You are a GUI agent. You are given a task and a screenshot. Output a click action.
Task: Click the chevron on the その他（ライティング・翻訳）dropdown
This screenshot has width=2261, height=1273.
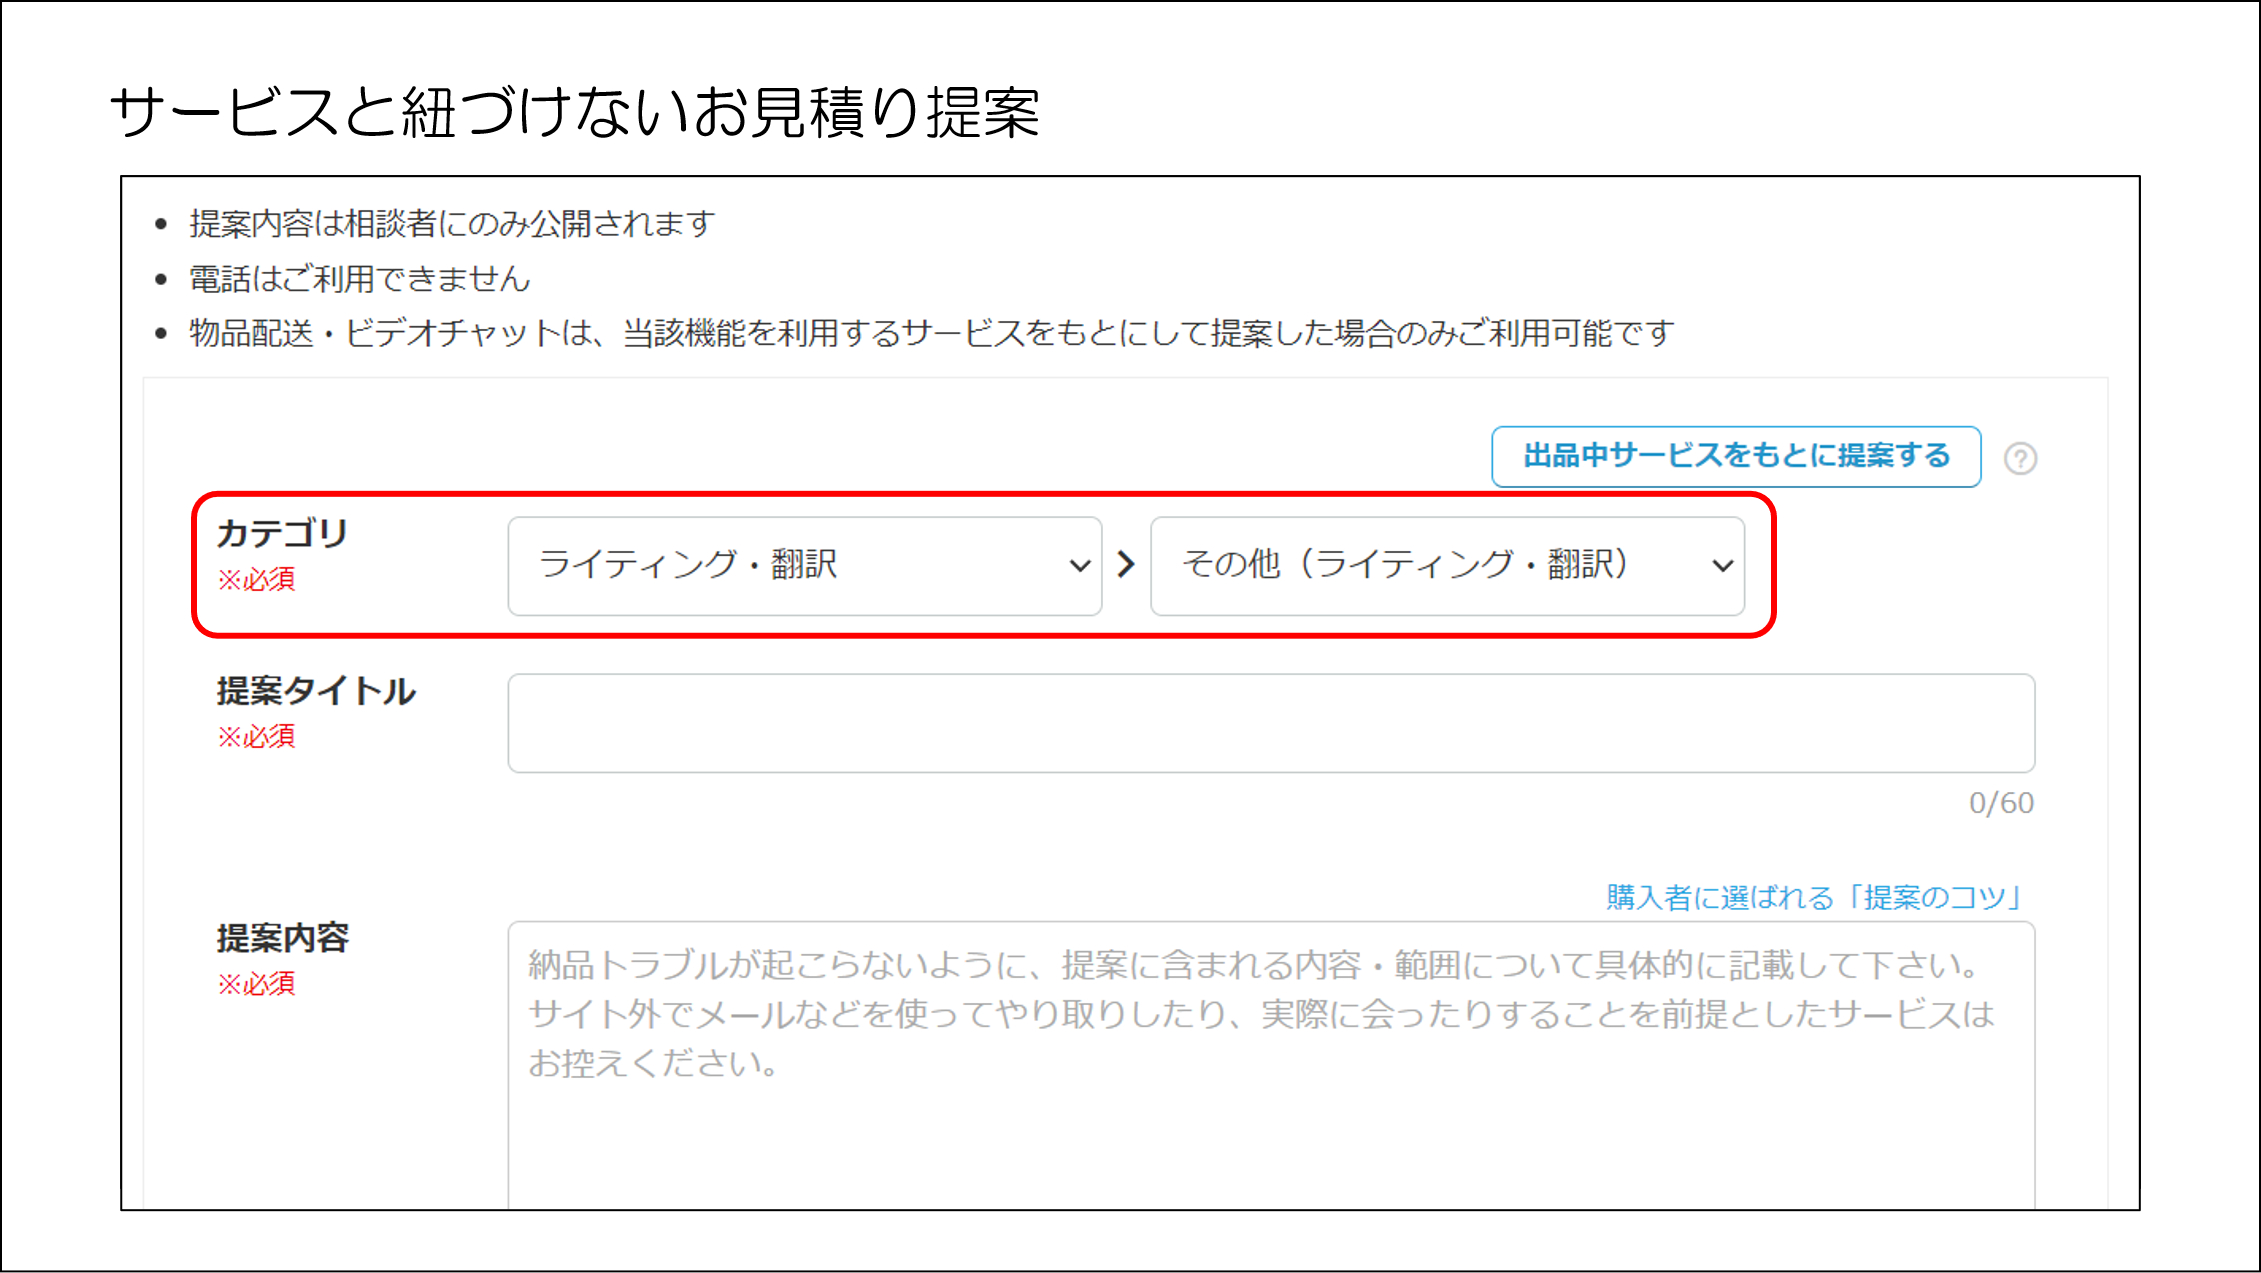pos(1723,566)
